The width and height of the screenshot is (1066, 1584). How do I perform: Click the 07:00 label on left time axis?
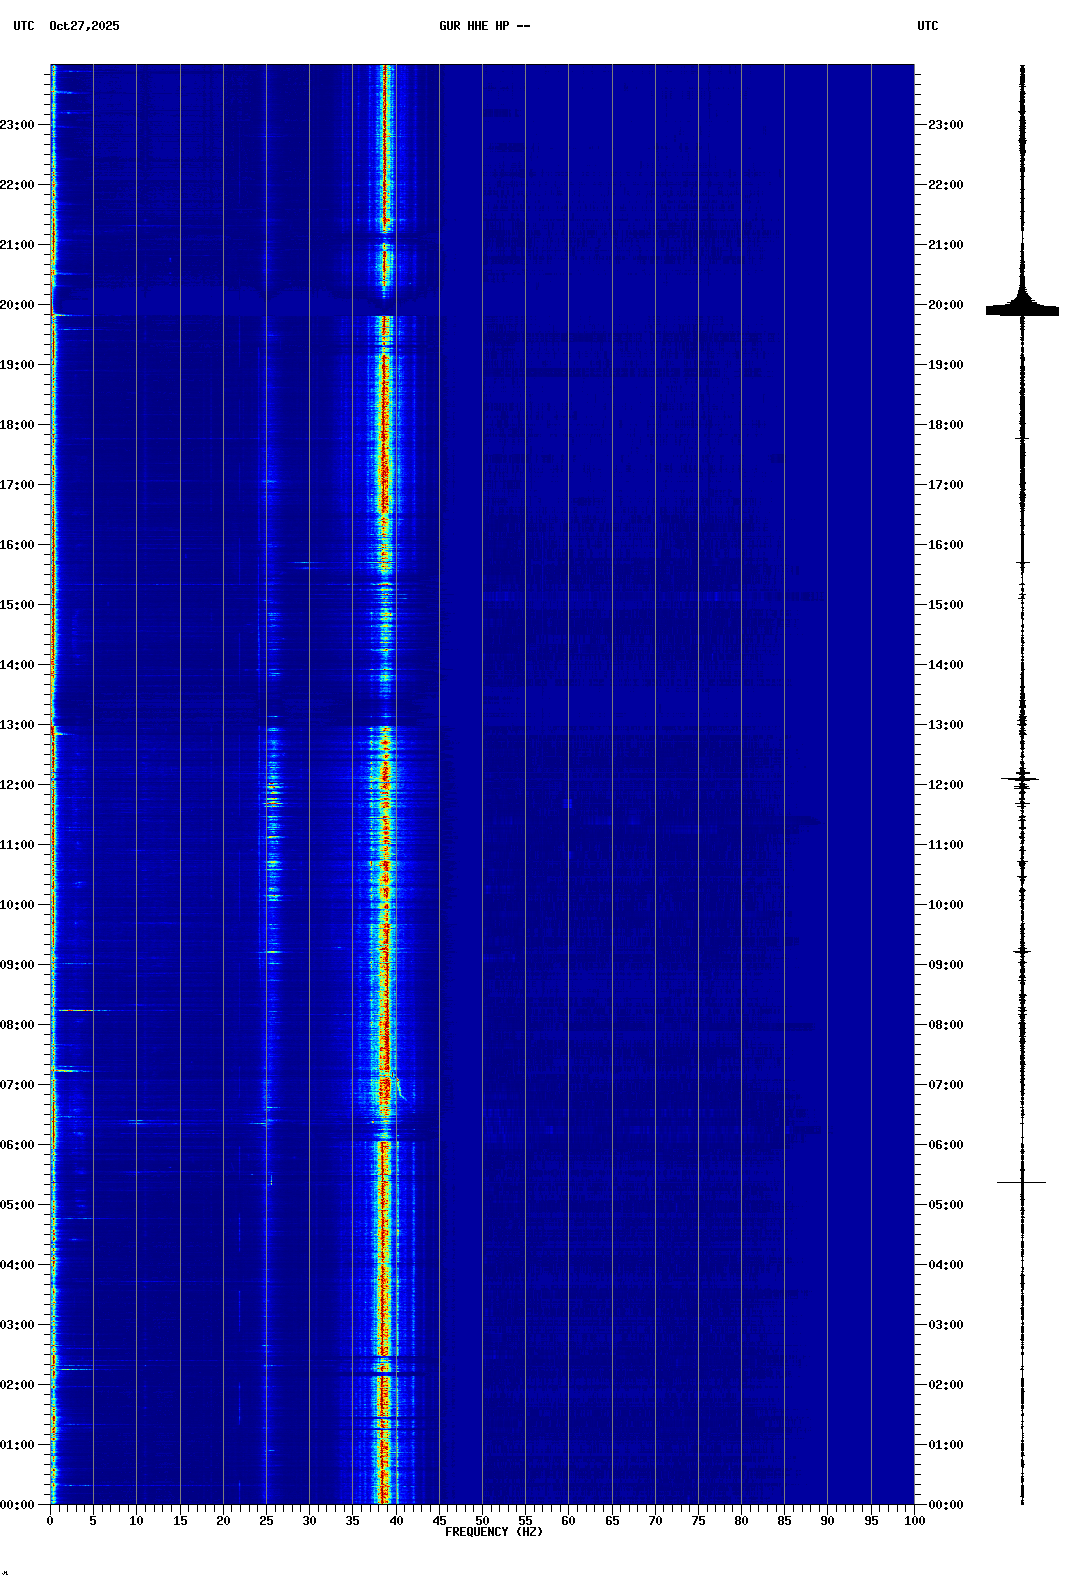coord(17,1085)
